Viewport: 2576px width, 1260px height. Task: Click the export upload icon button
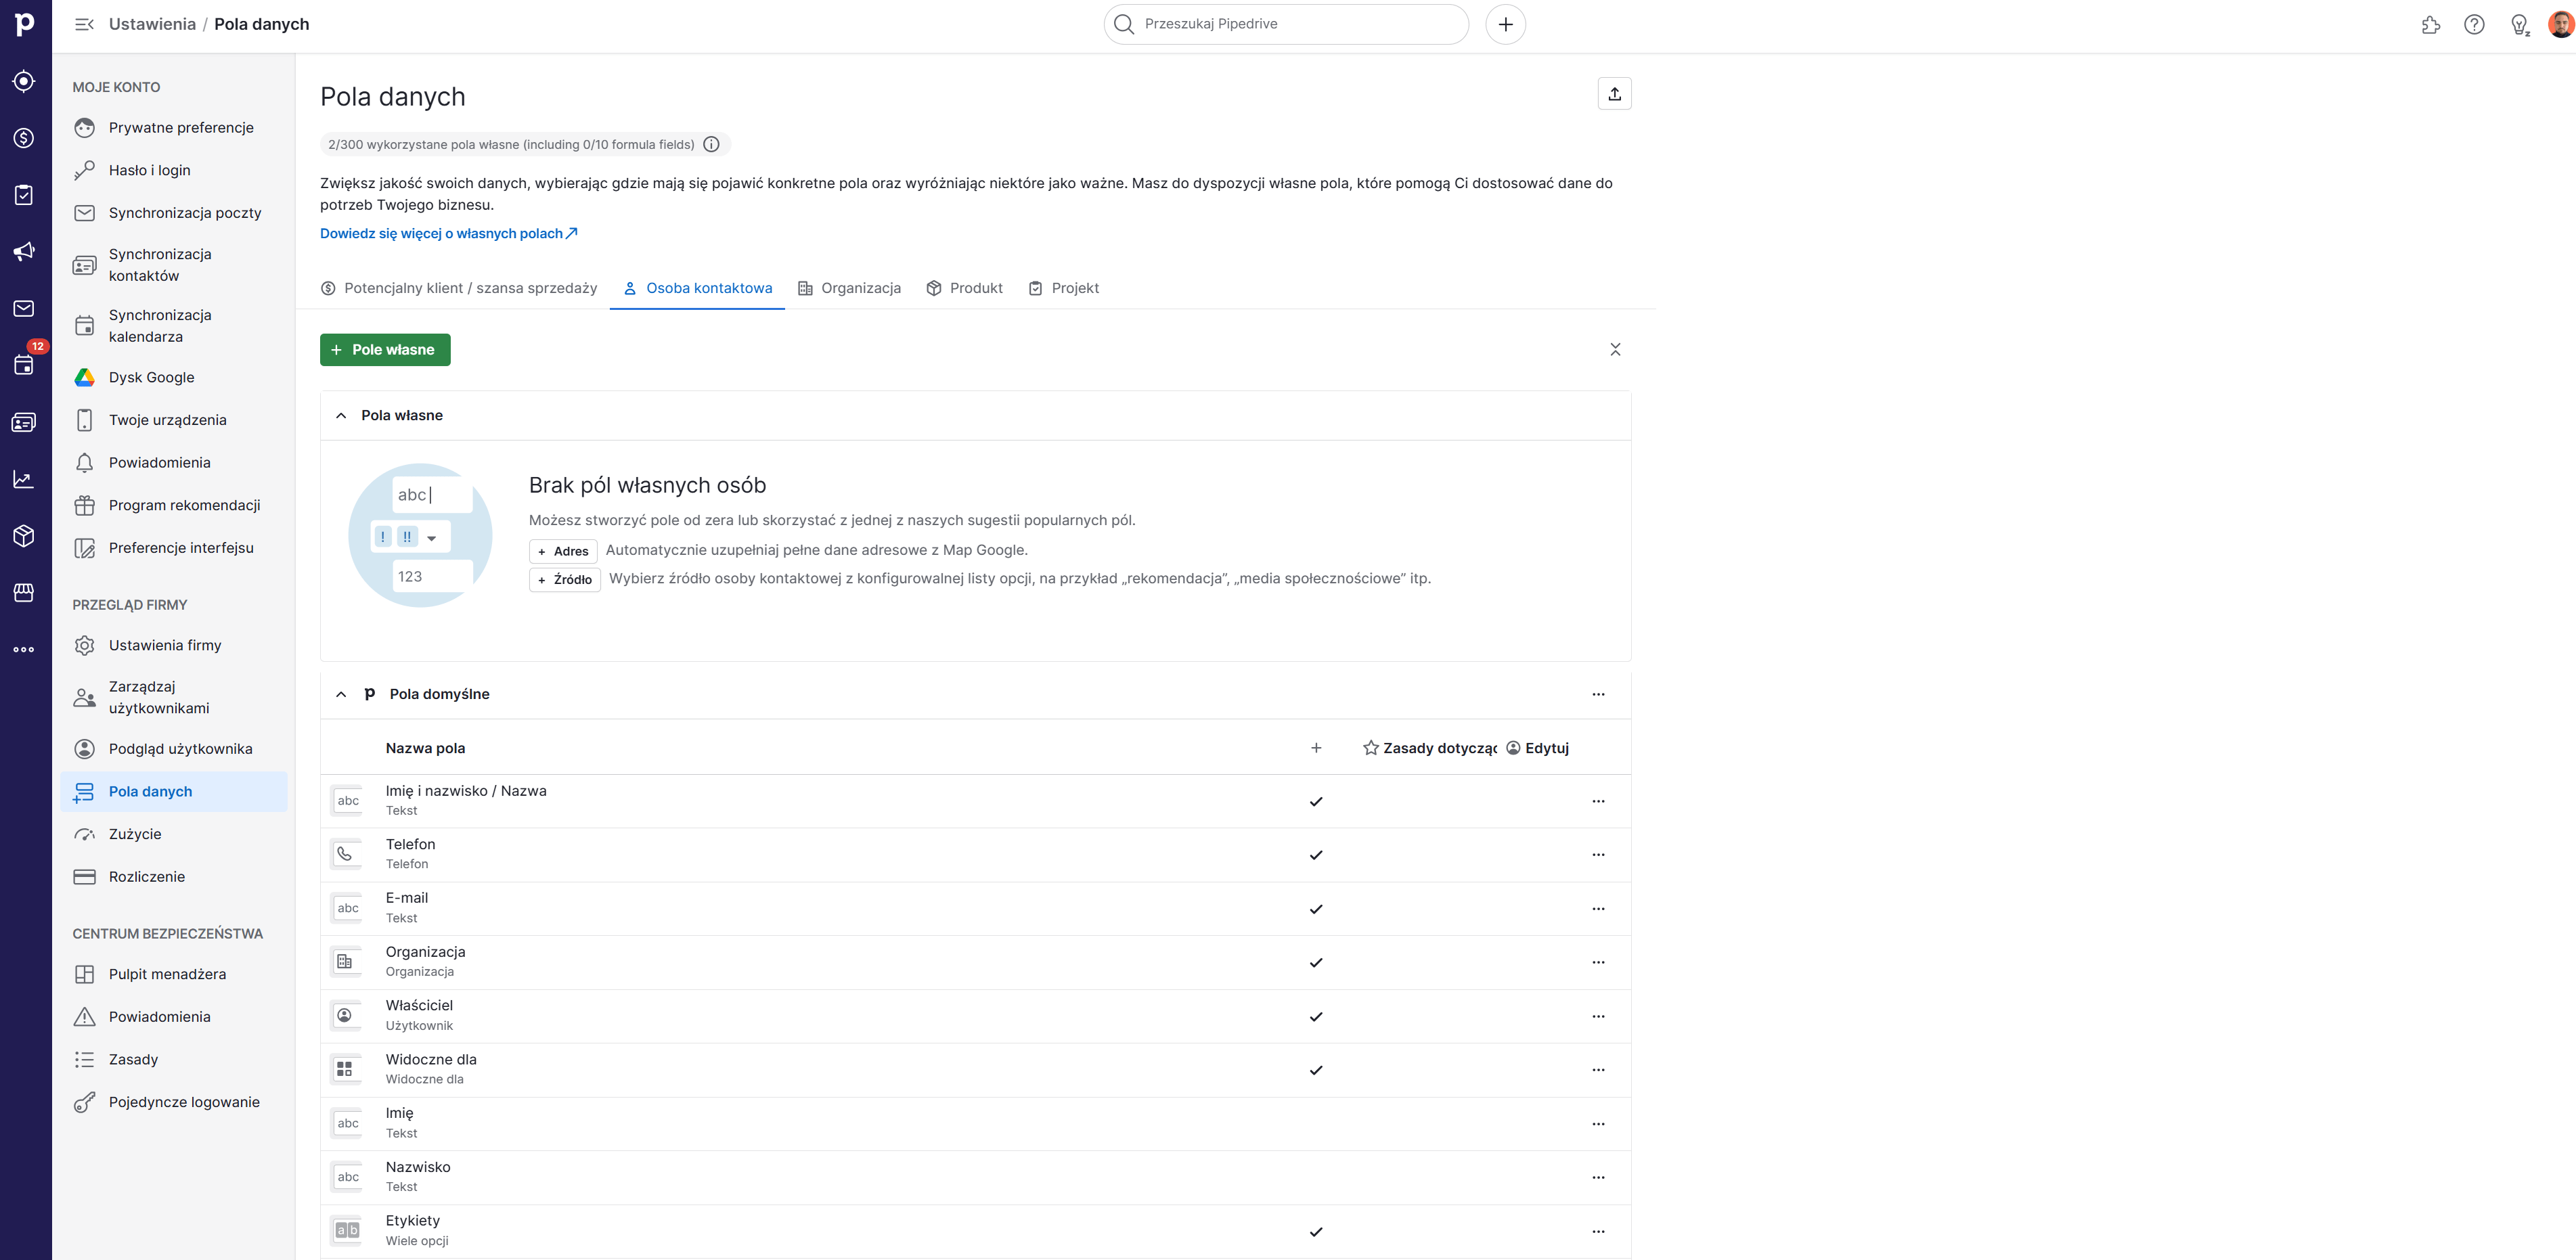click(1614, 94)
